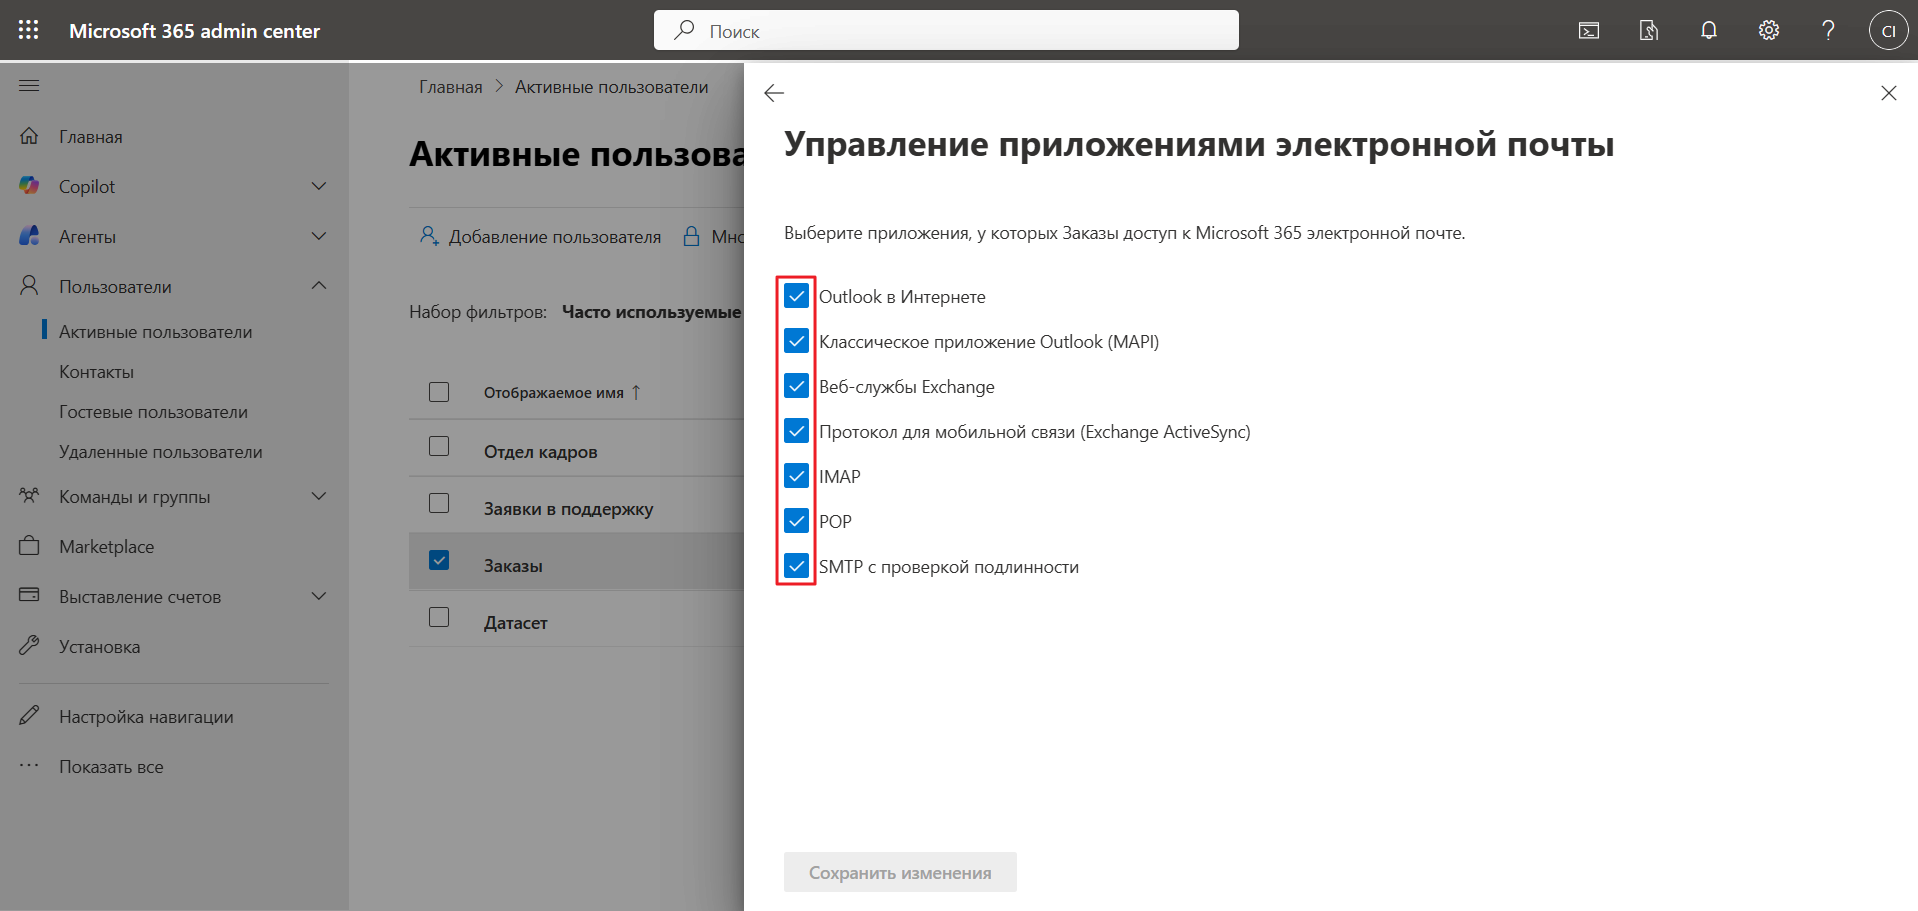Screen dimensions: 1918x911
Task: Open settings gear icon in header
Action: pos(1768,31)
